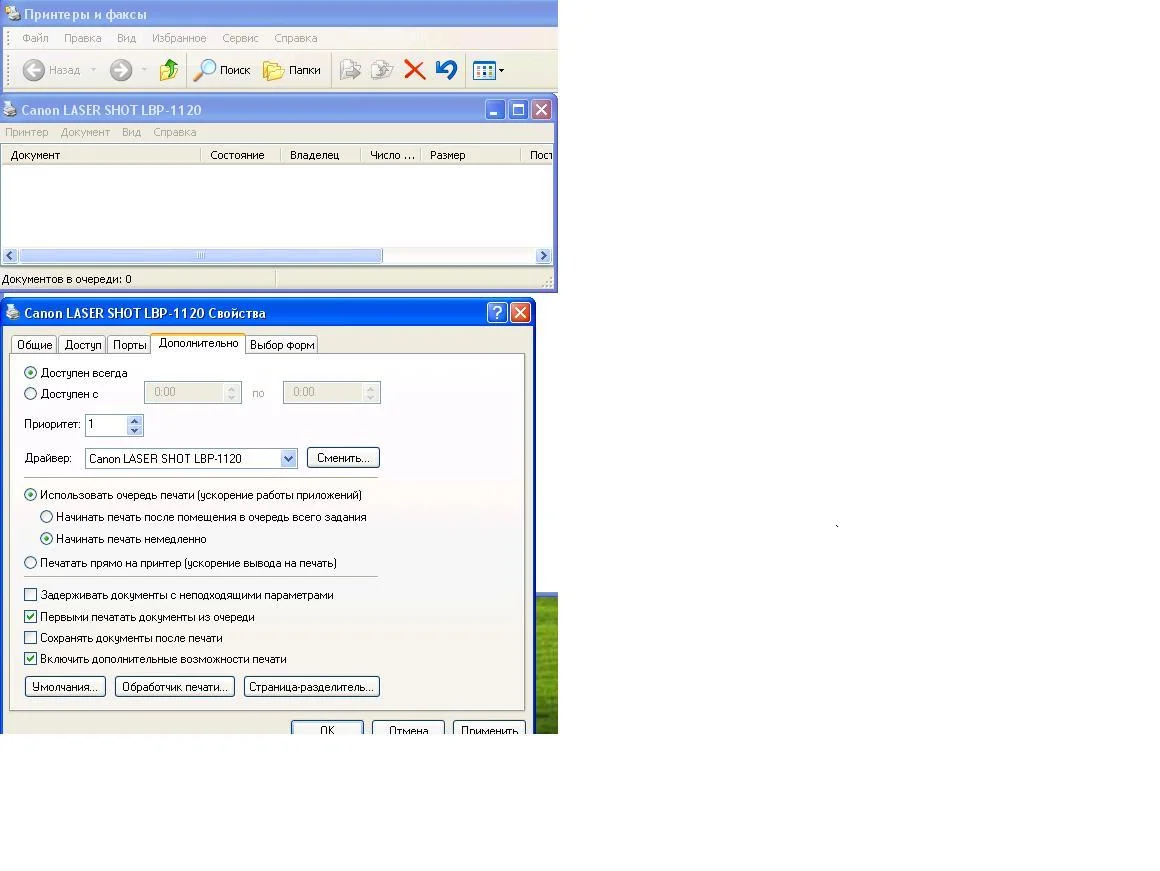Click the blue Undo arrow icon

click(446, 70)
